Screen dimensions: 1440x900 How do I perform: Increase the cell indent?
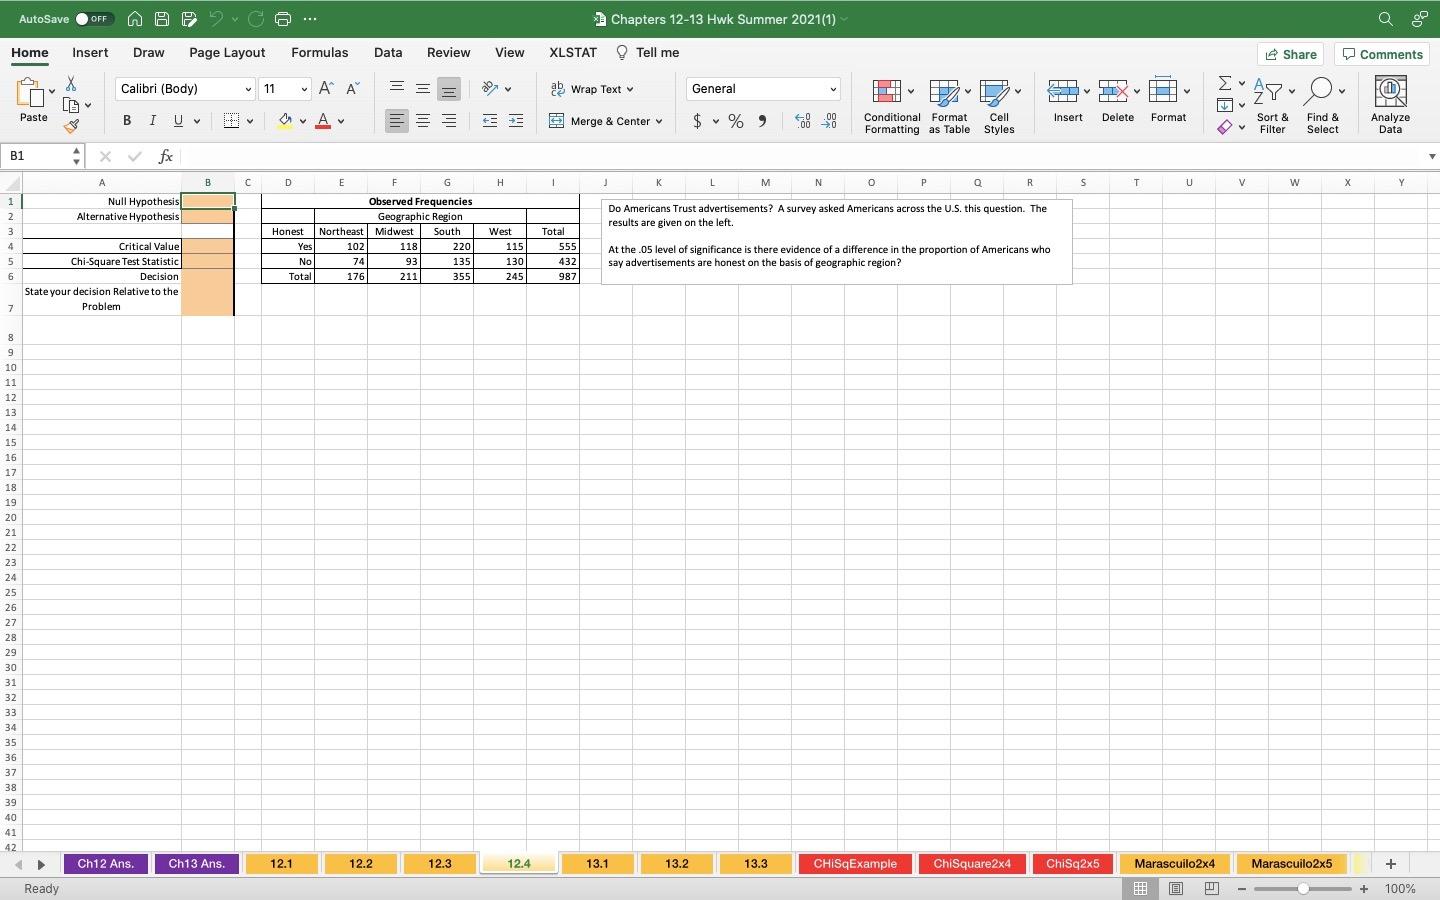click(516, 121)
